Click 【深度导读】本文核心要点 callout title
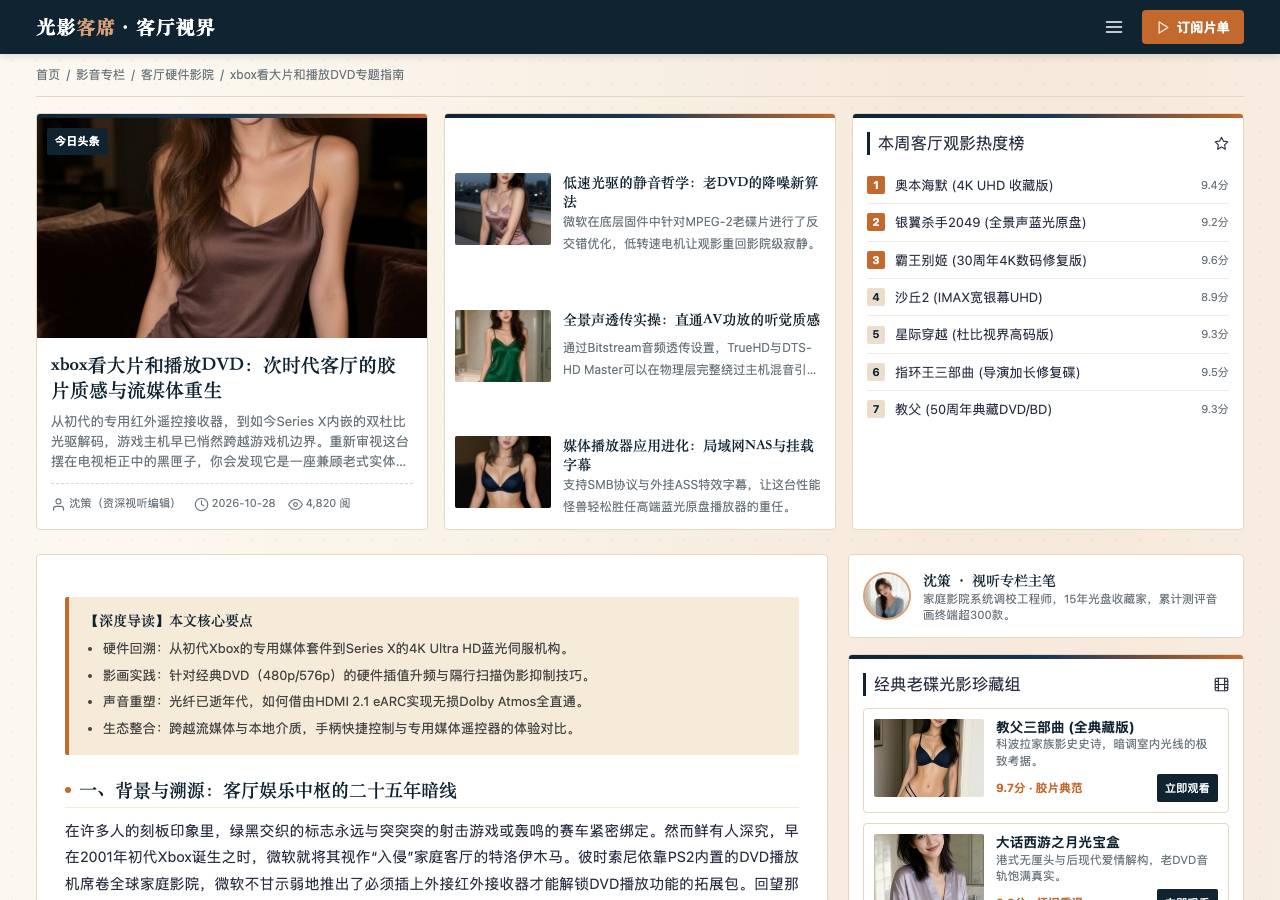 coord(170,620)
